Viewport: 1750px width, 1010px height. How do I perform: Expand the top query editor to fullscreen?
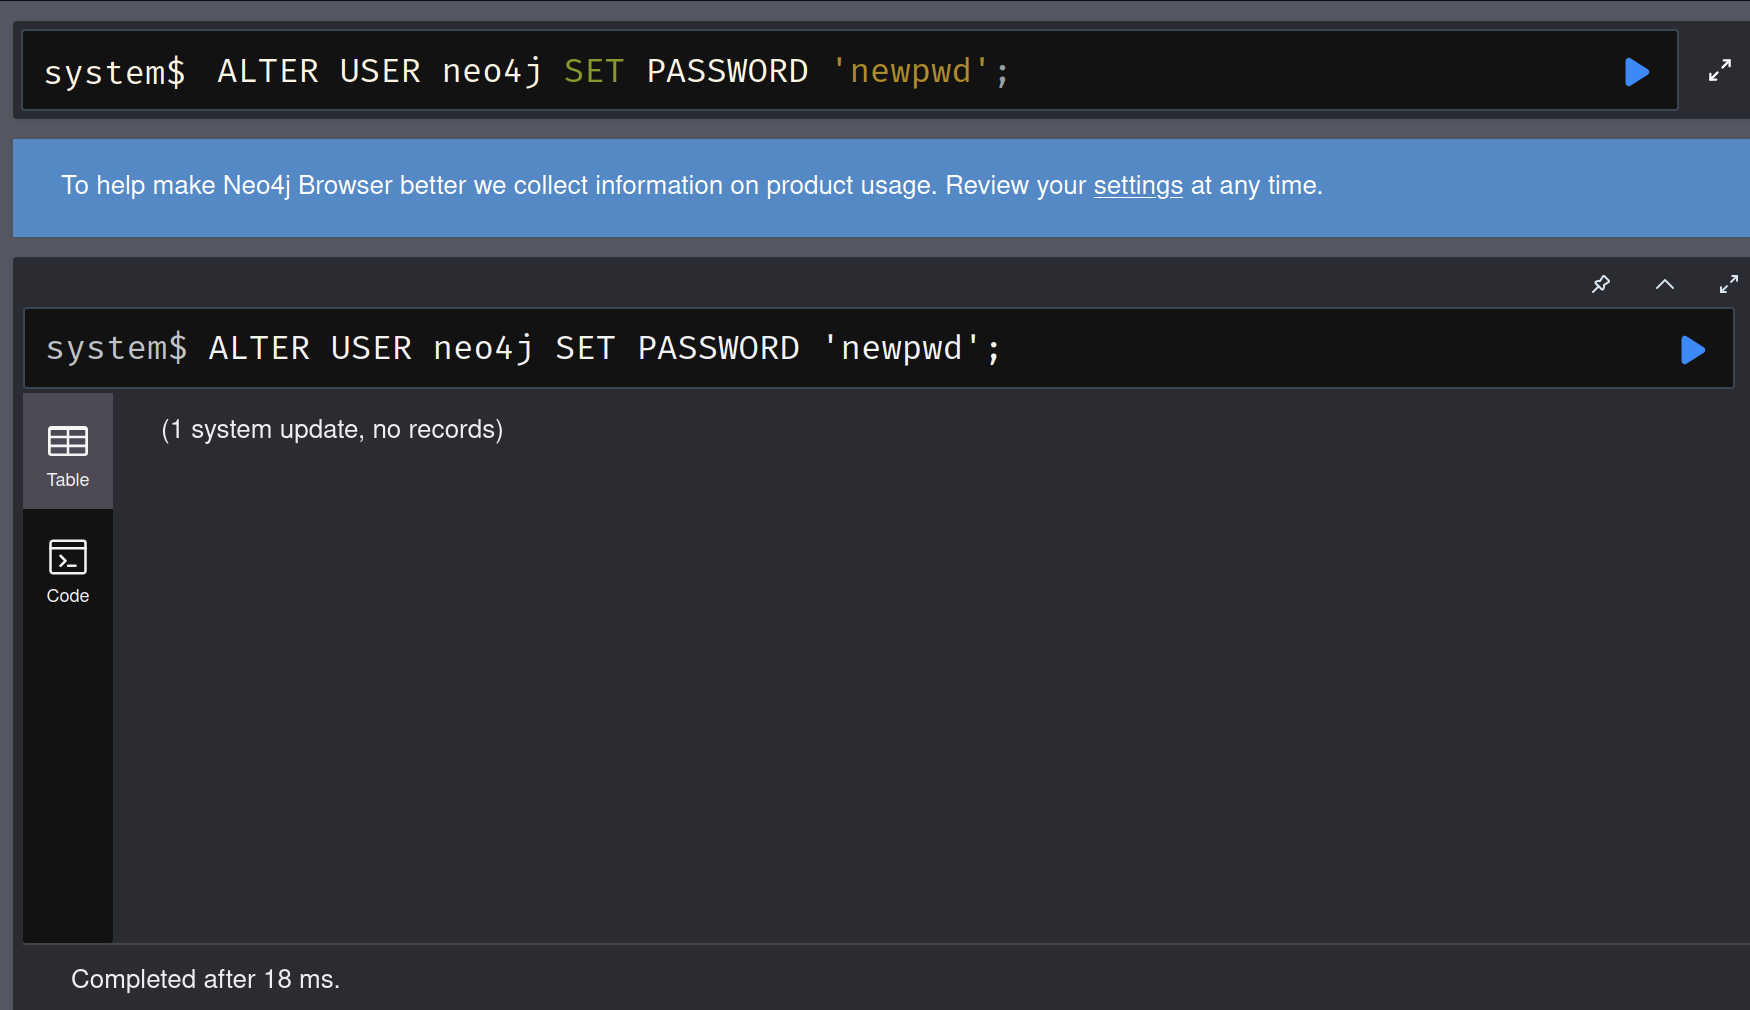1719,71
